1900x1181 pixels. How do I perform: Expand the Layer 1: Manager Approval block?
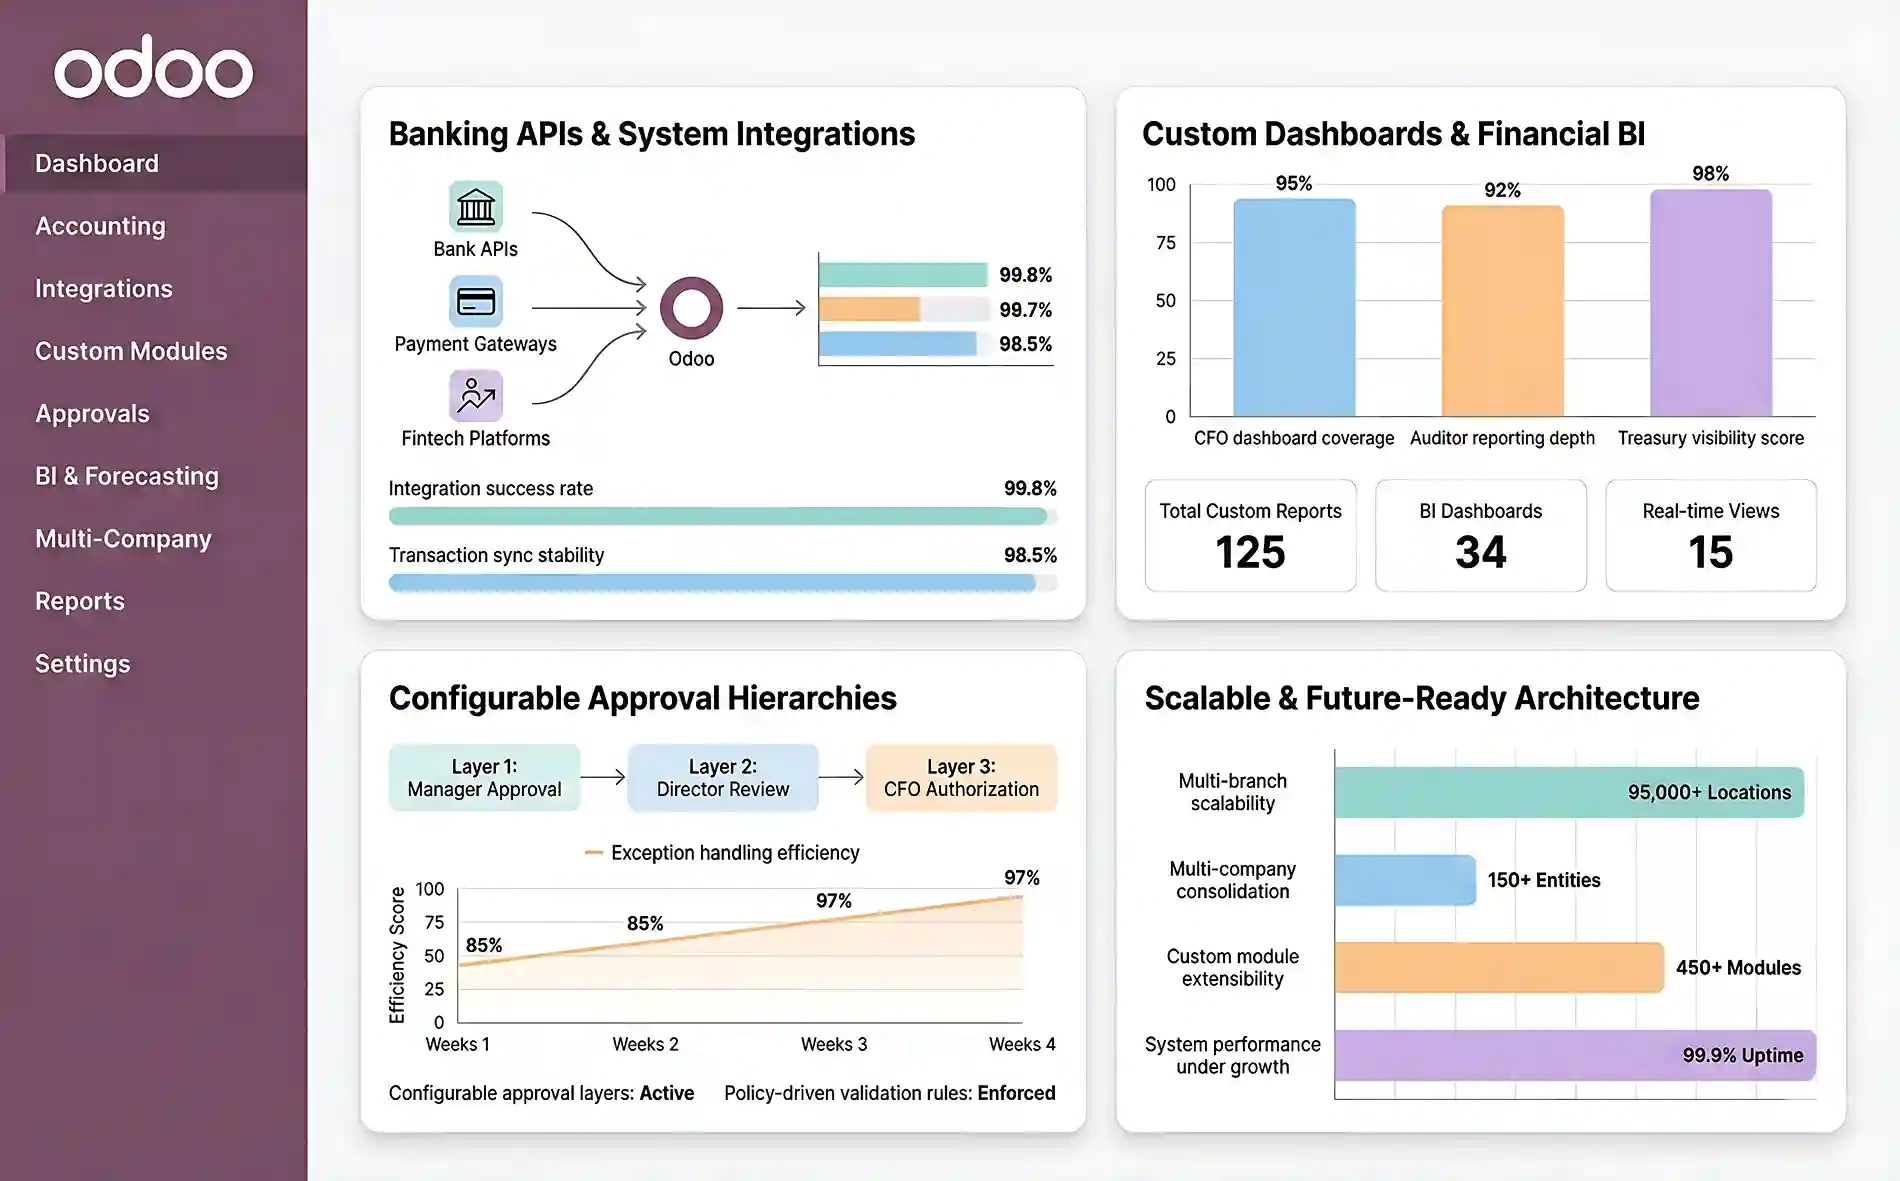point(484,777)
